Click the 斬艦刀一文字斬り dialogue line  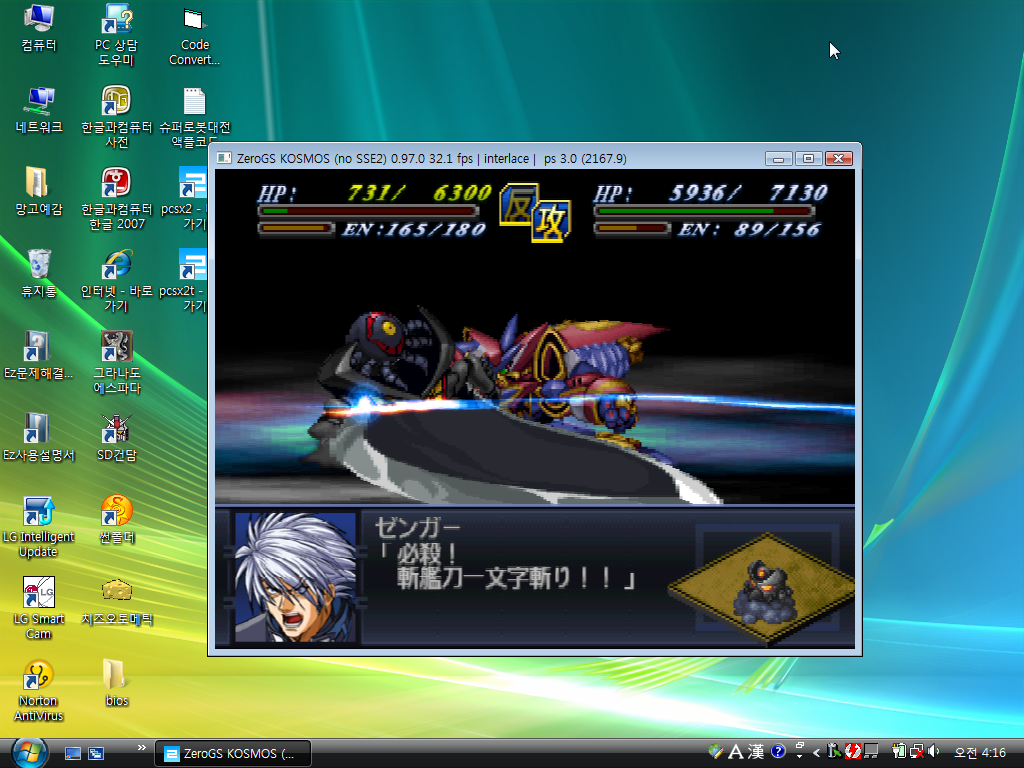click(516, 578)
